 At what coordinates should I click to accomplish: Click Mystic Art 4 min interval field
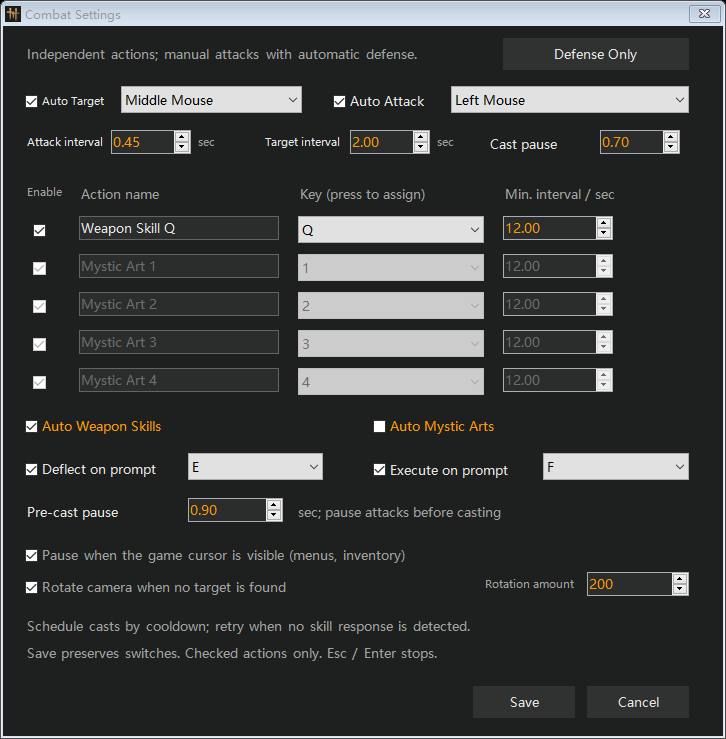click(x=550, y=380)
